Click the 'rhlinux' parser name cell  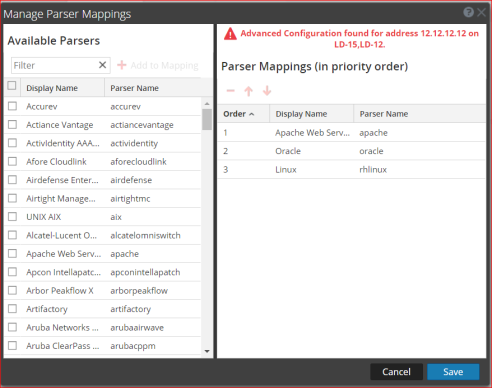[x=373, y=170]
